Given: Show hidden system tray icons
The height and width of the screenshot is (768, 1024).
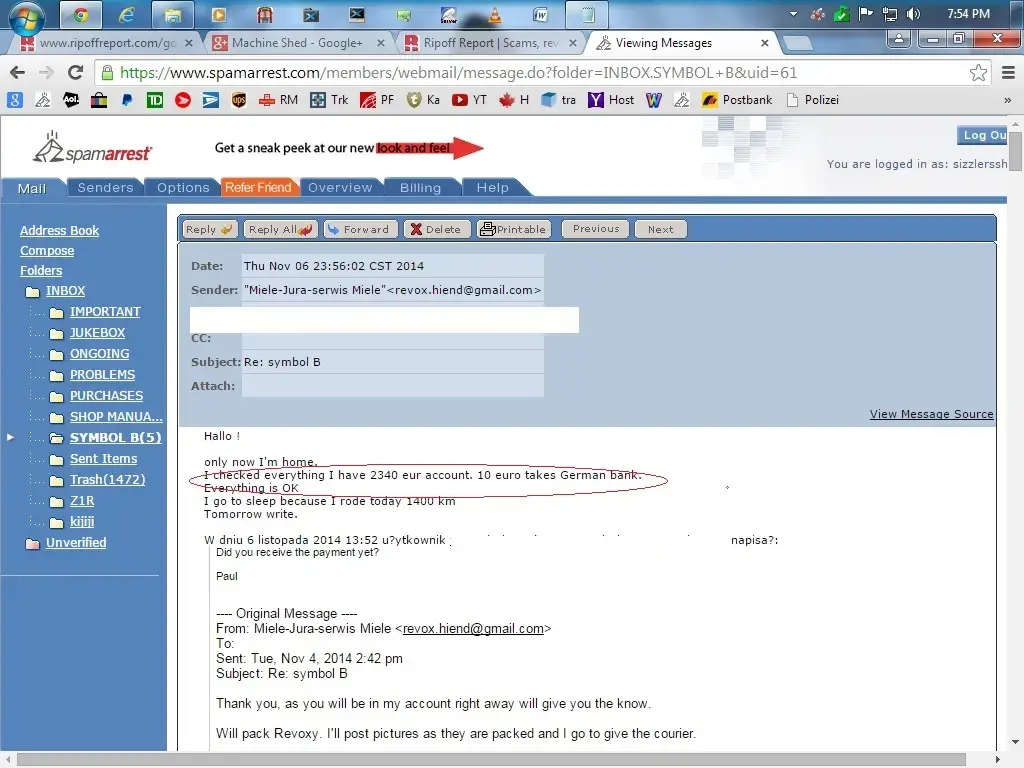Looking at the screenshot, I should point(794,14).
